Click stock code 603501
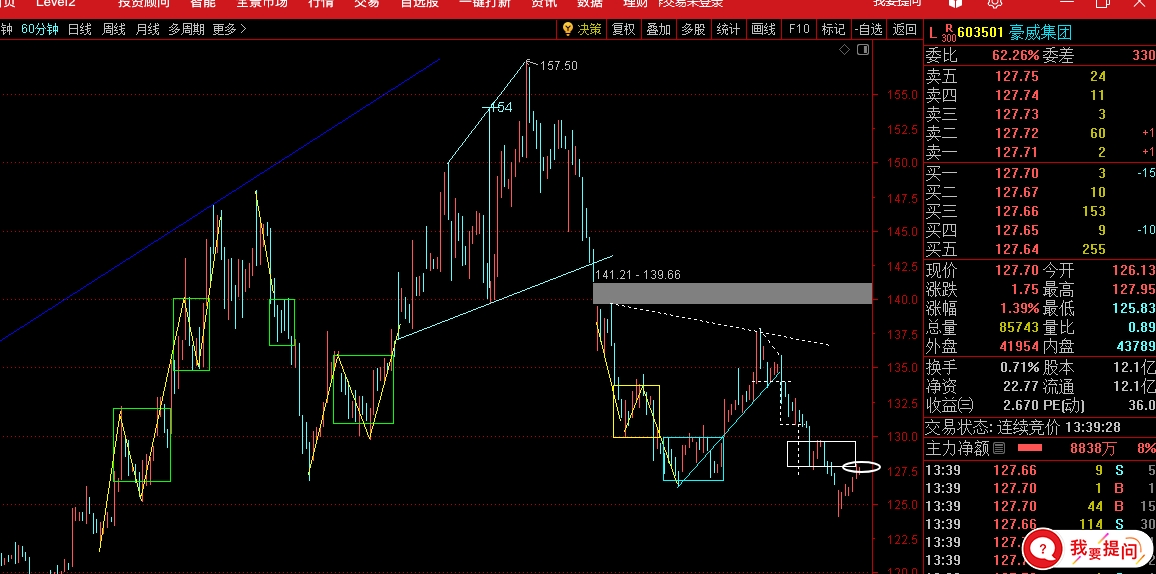The image size is (1156, 574). click(981, 32)
